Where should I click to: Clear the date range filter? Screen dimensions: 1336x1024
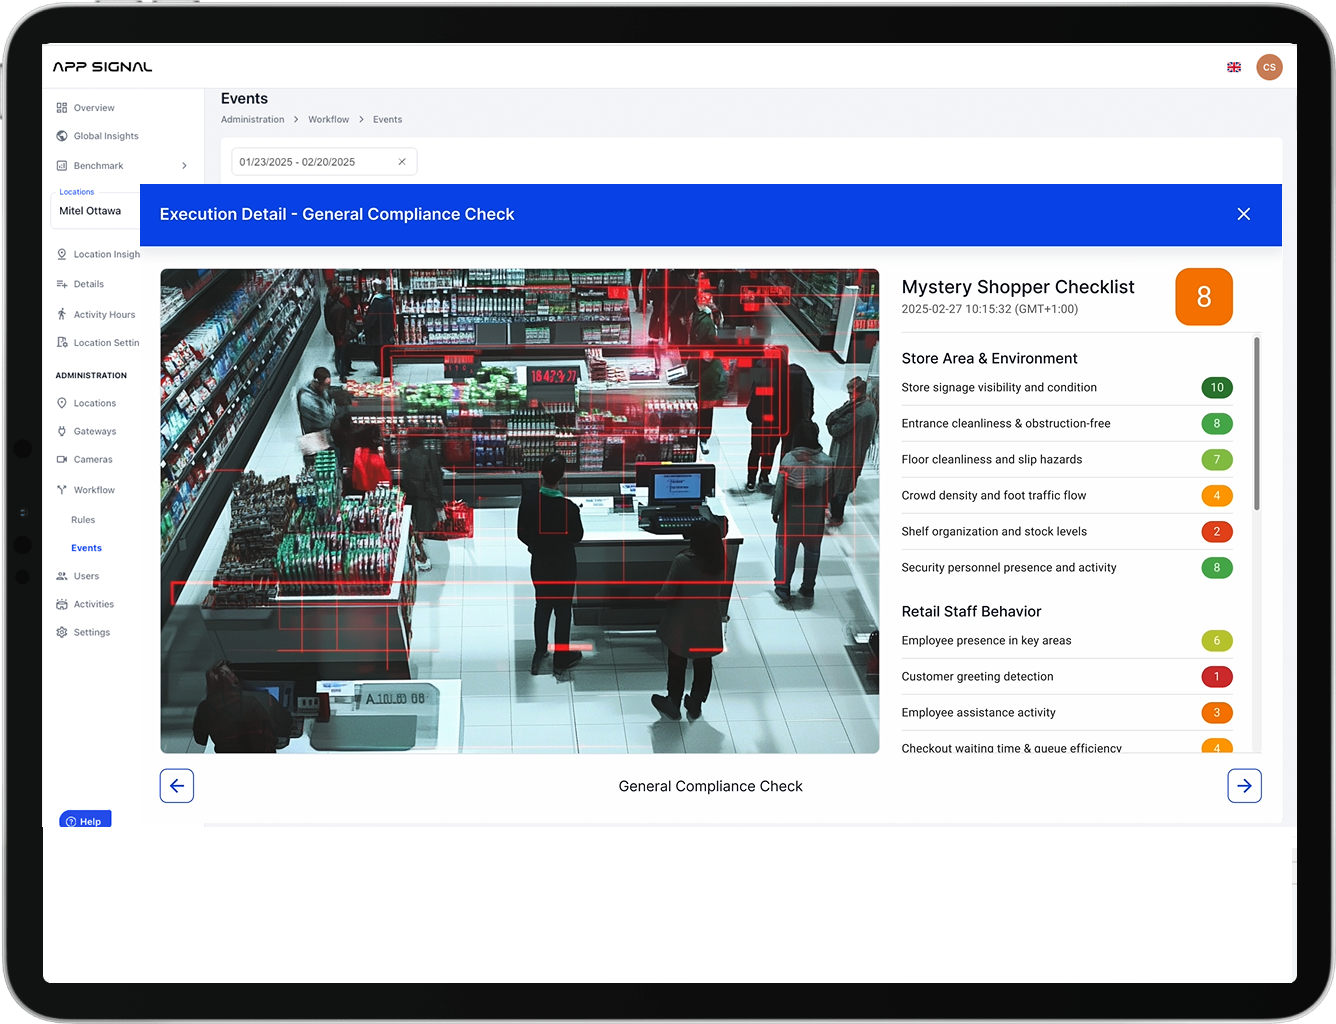(402, 162)
